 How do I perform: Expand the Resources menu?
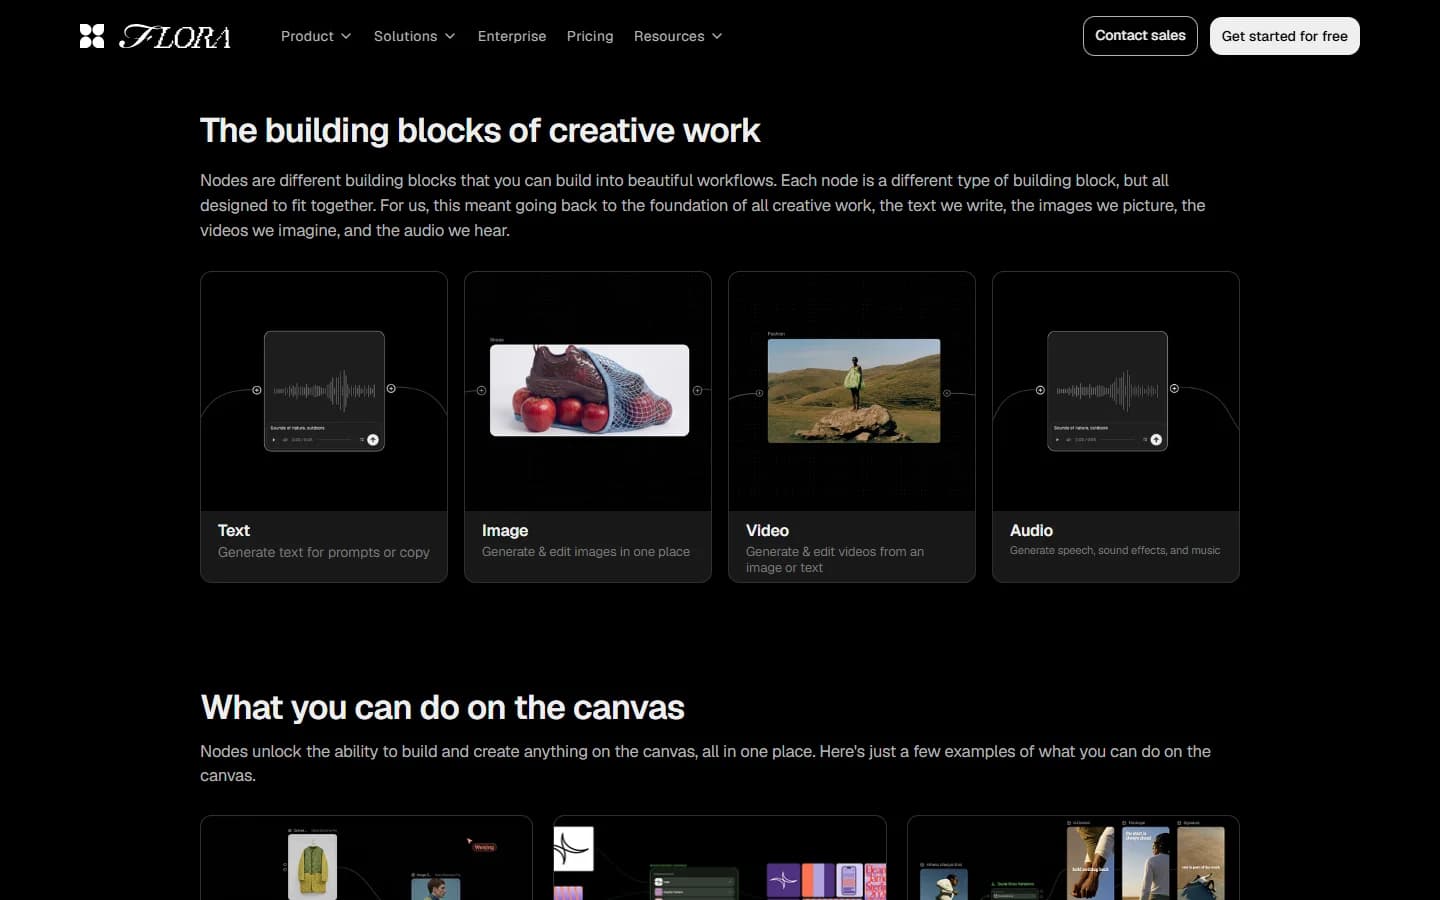[x=678, y=36]
